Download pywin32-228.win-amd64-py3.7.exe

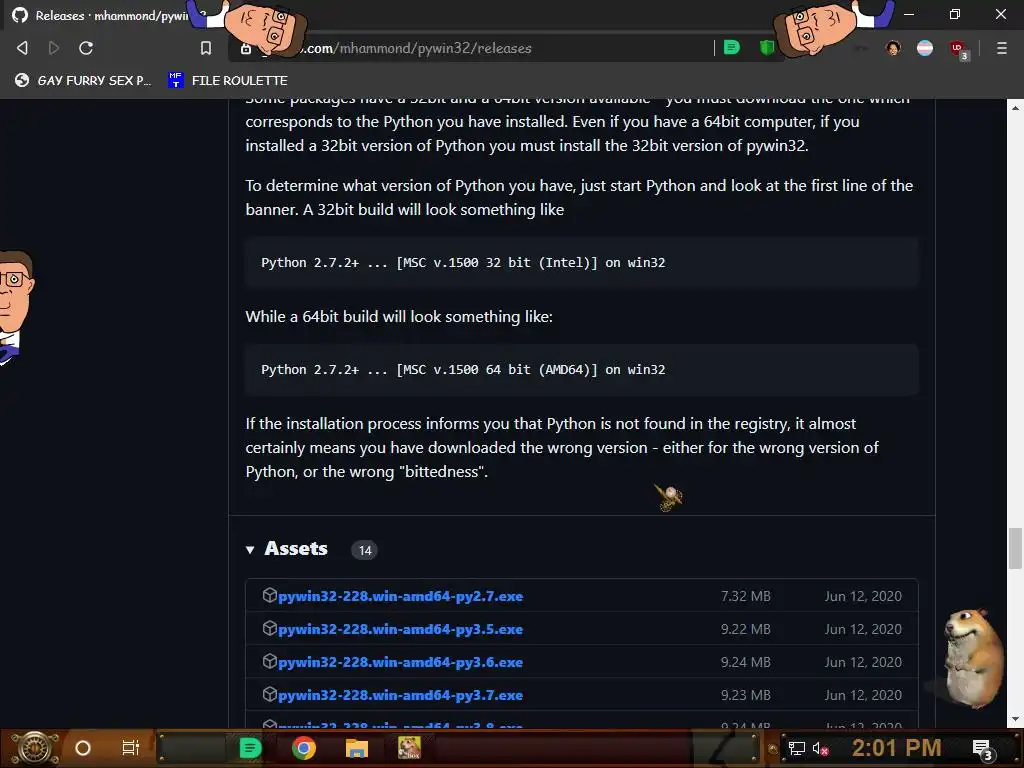pyautogui.click(x=400, y=695)
